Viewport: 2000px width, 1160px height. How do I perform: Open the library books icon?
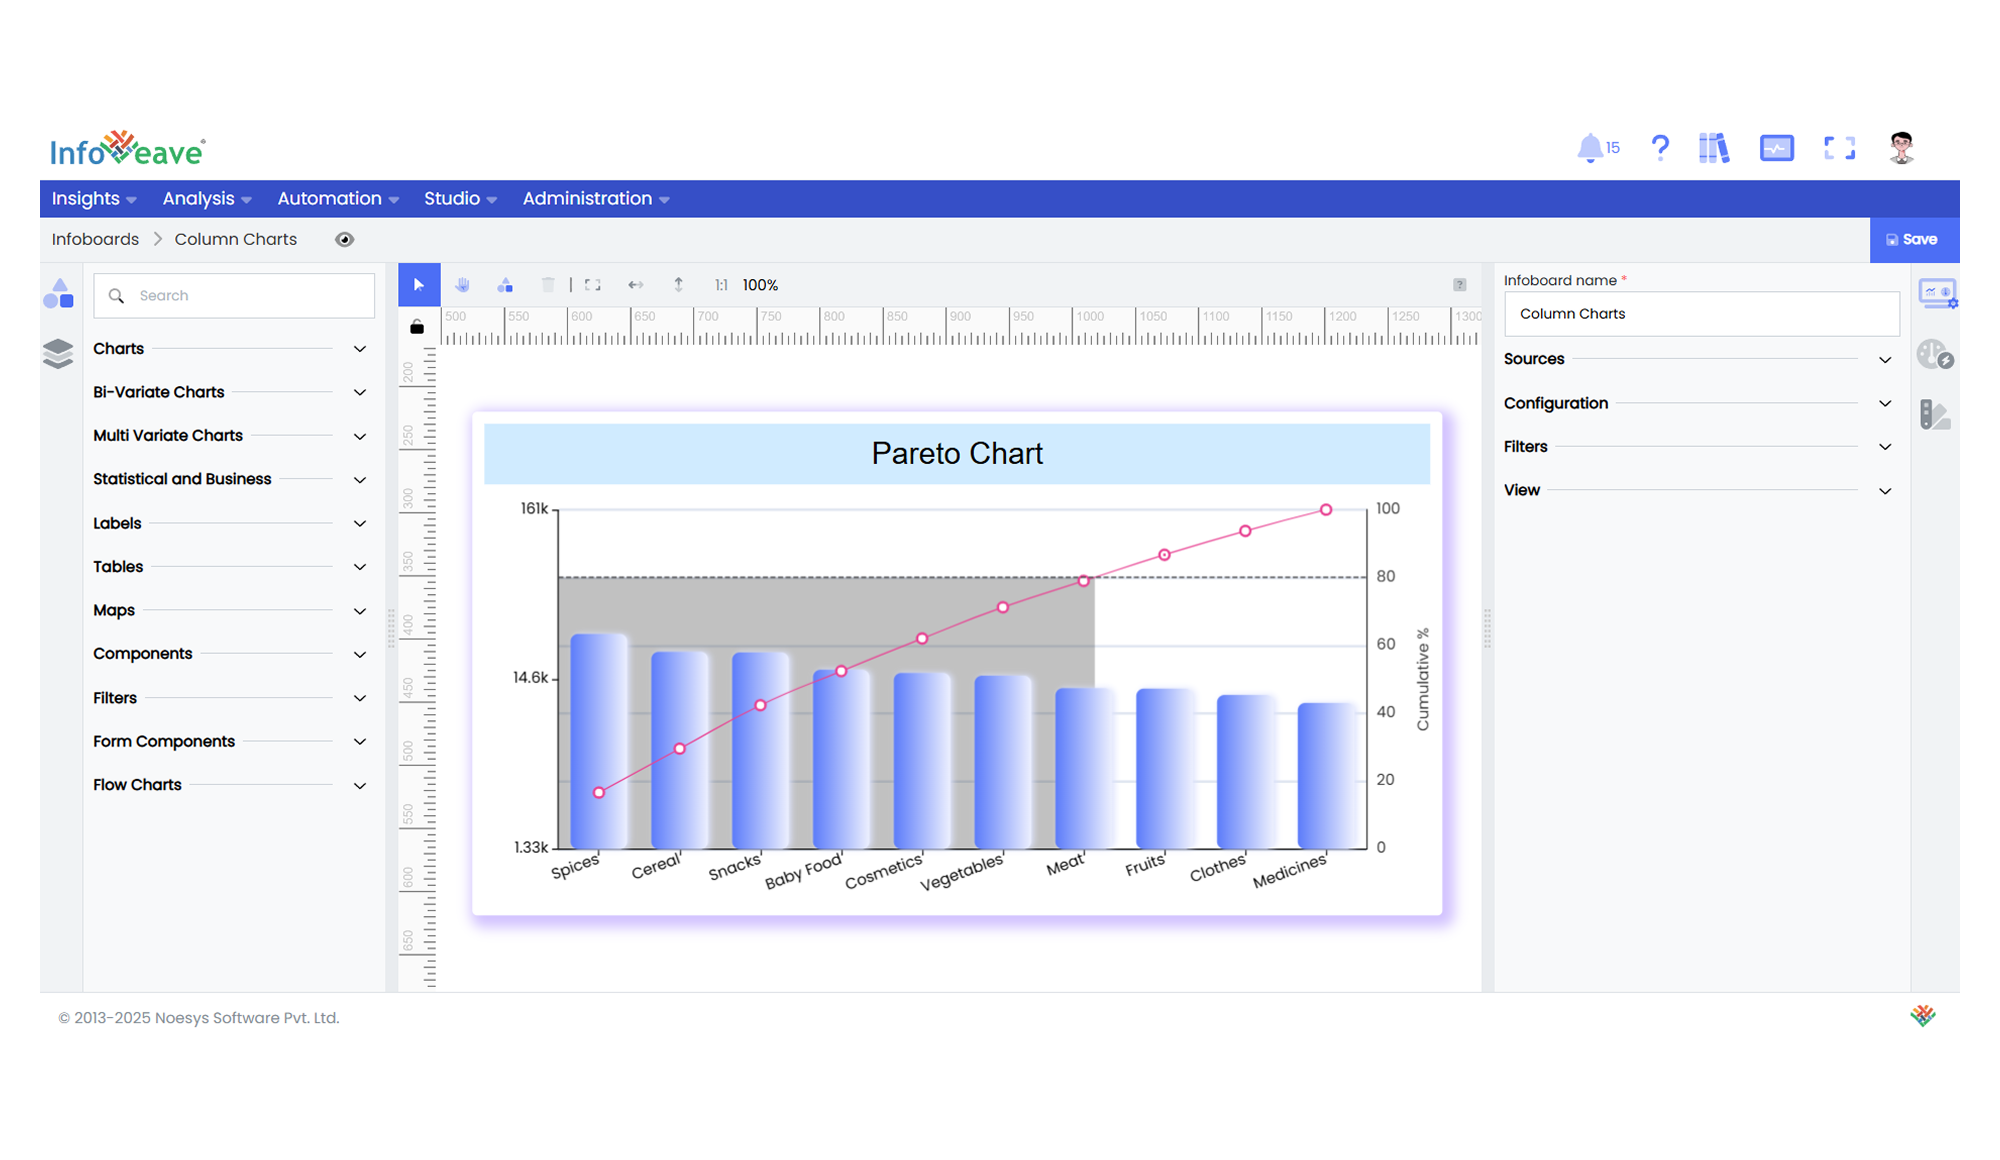pos(1714,148)
